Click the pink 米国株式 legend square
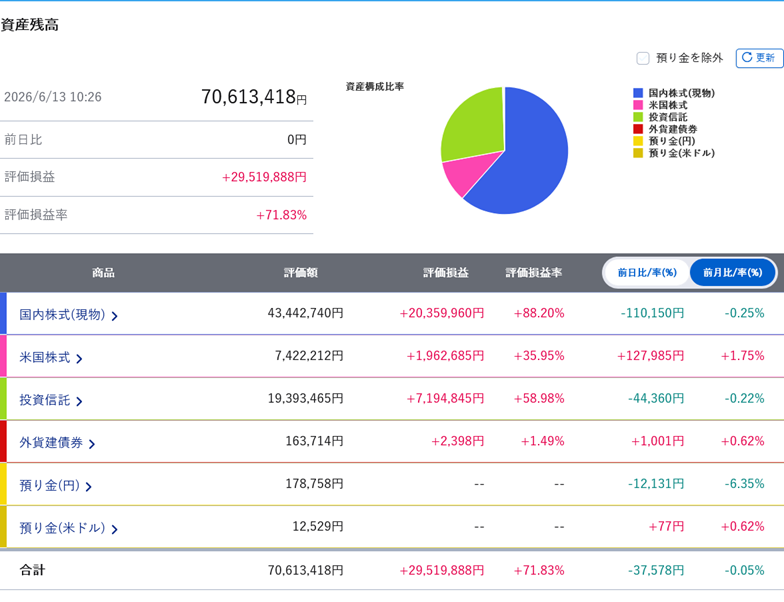 pos(638,105)
